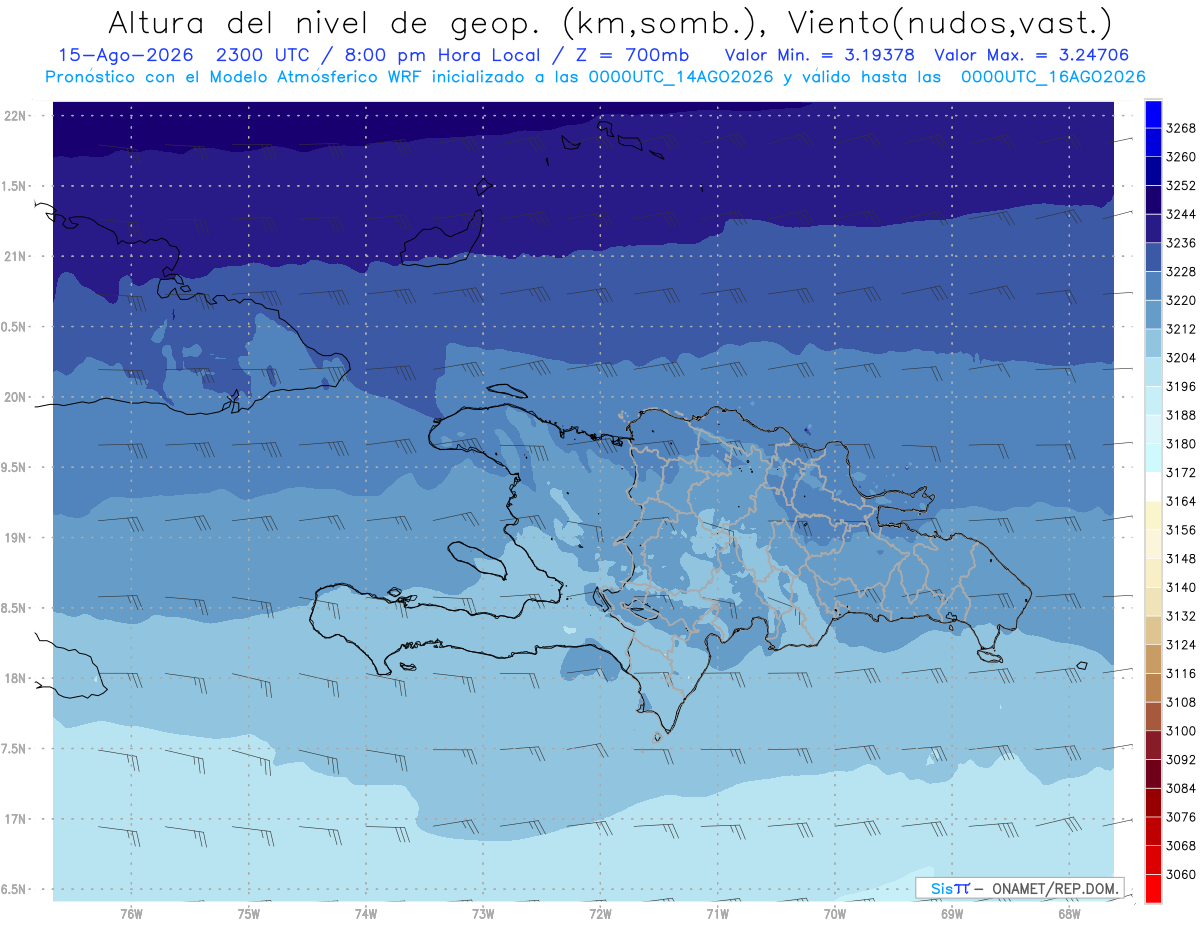Click the legend value '3148'
Screen dimensions: 1200x927
(x=1181, y=558)
